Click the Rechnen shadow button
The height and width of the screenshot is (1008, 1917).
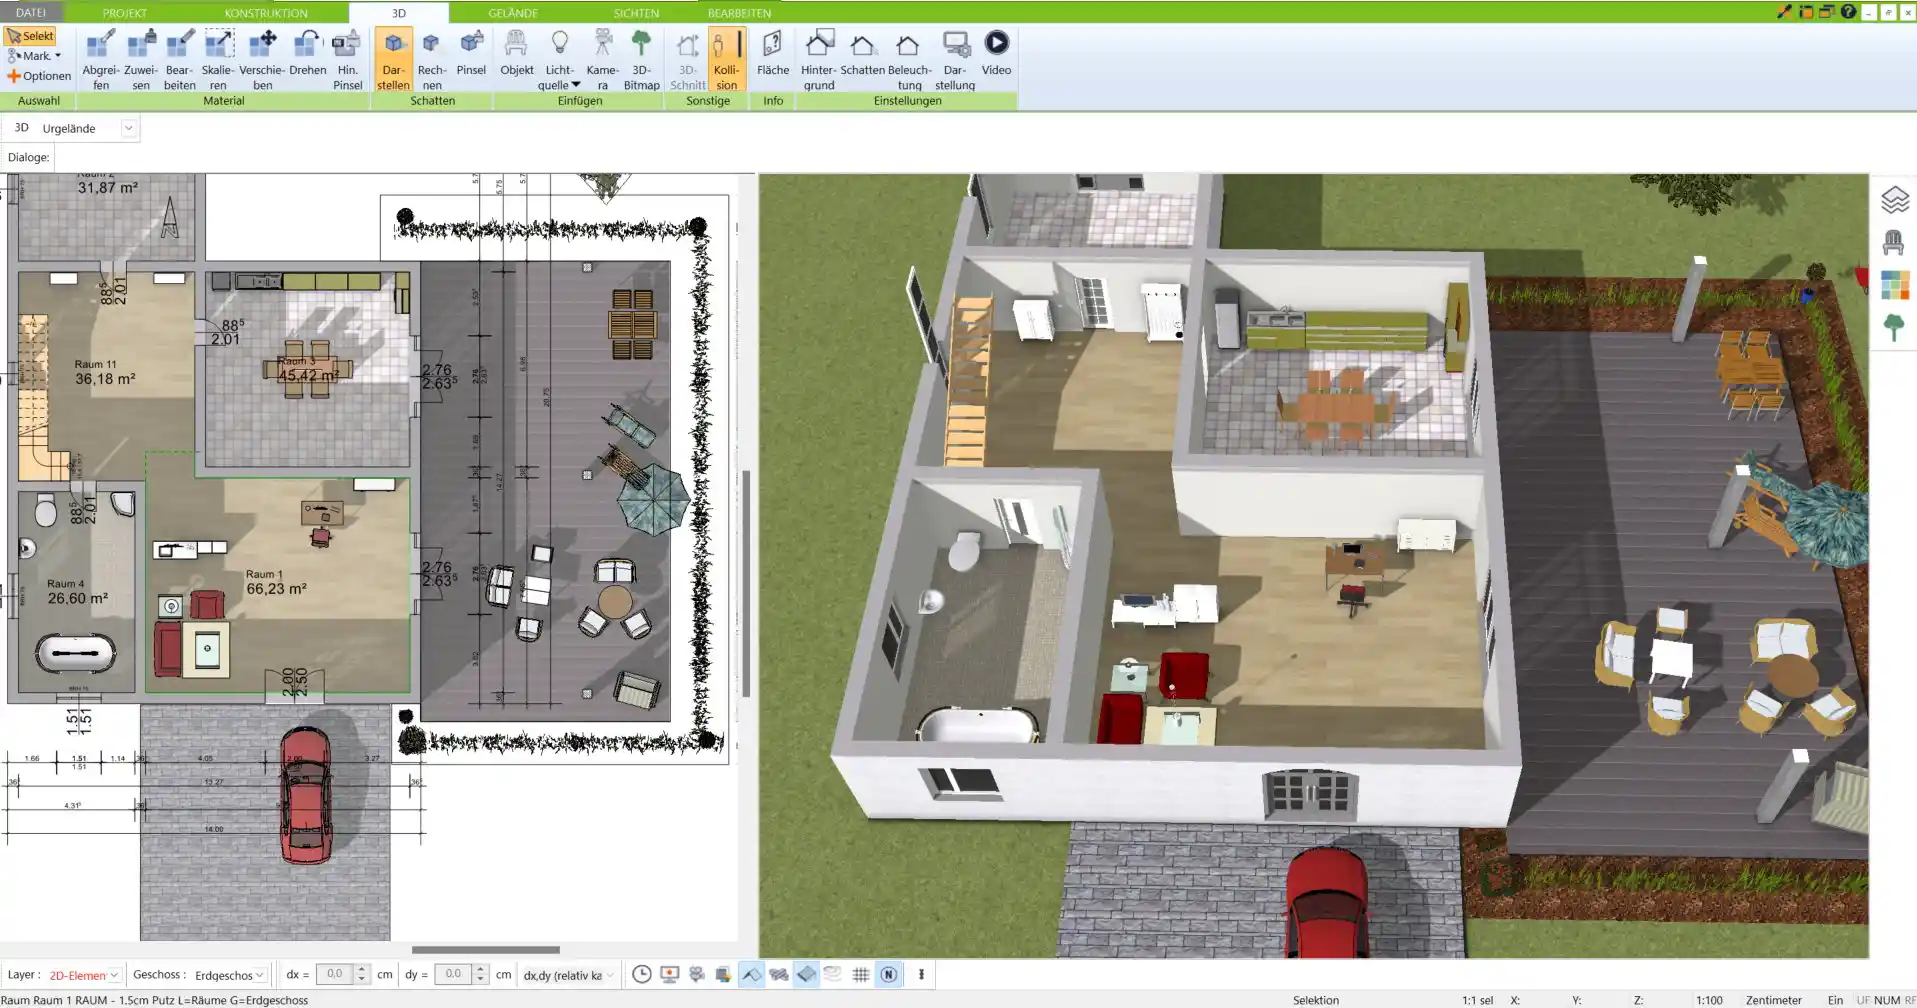pyautogui.click(x=432, y=60)
